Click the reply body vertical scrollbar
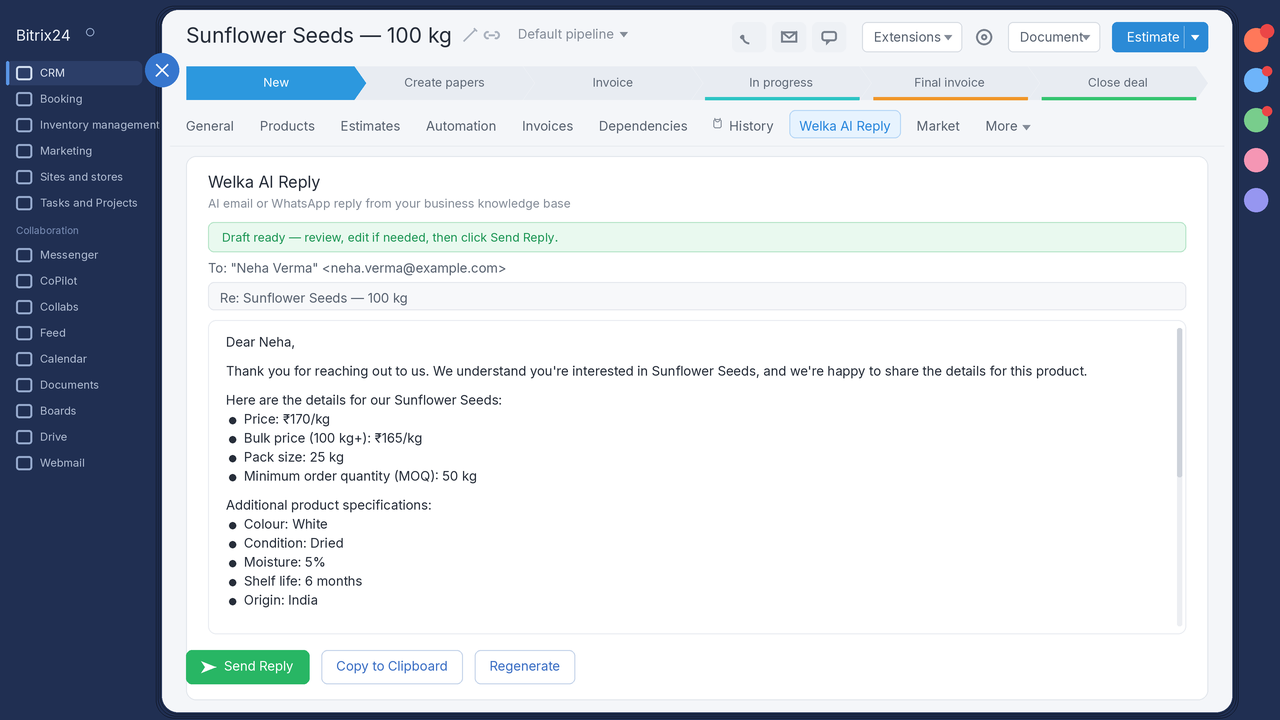 point(1180,402)
